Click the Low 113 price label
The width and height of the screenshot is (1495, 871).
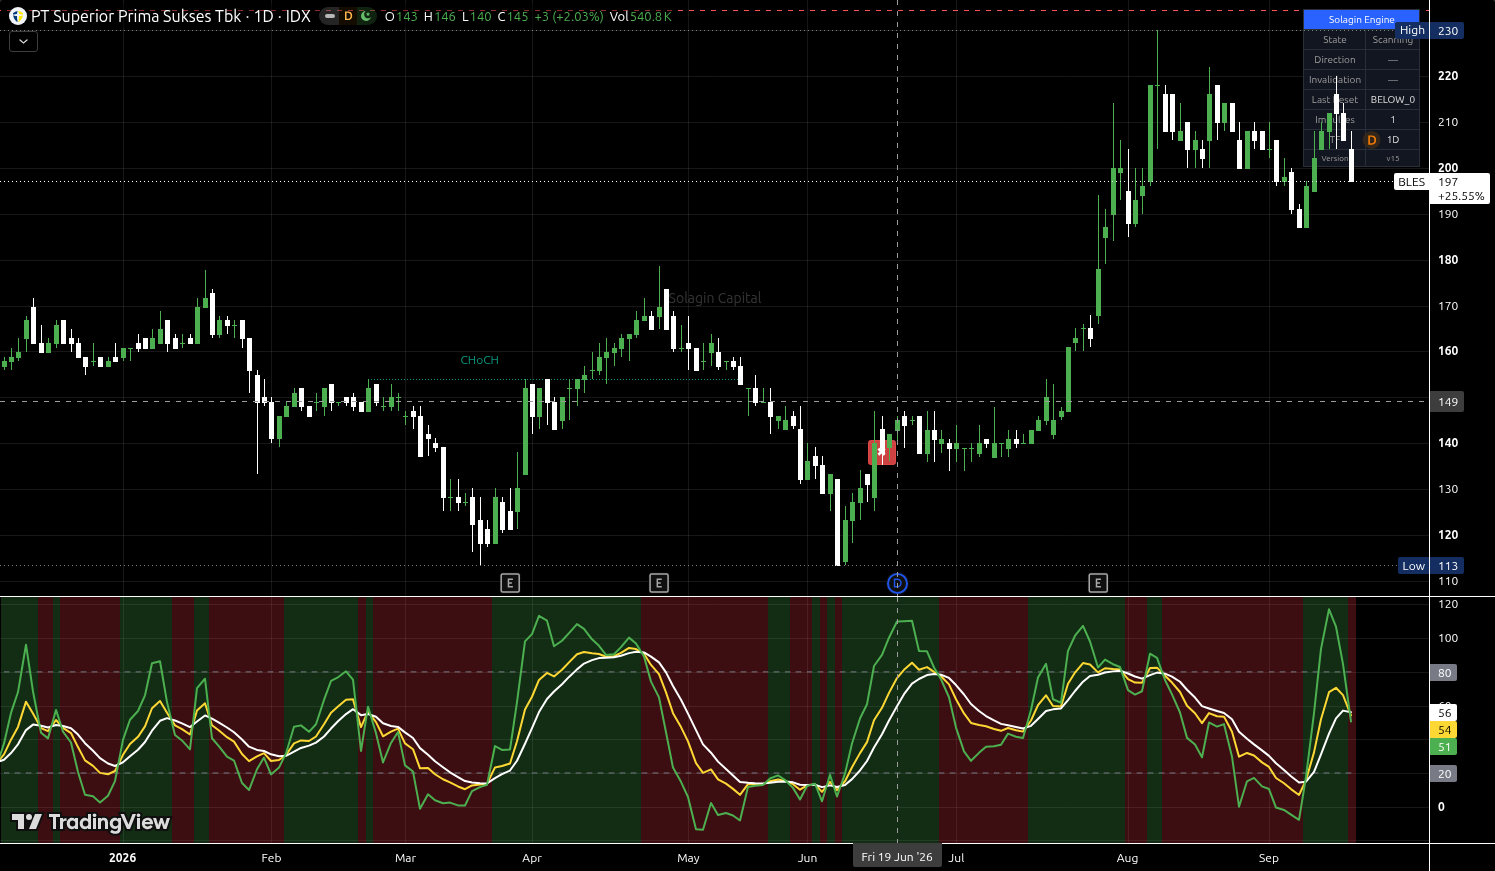[x=1431, y=566]
